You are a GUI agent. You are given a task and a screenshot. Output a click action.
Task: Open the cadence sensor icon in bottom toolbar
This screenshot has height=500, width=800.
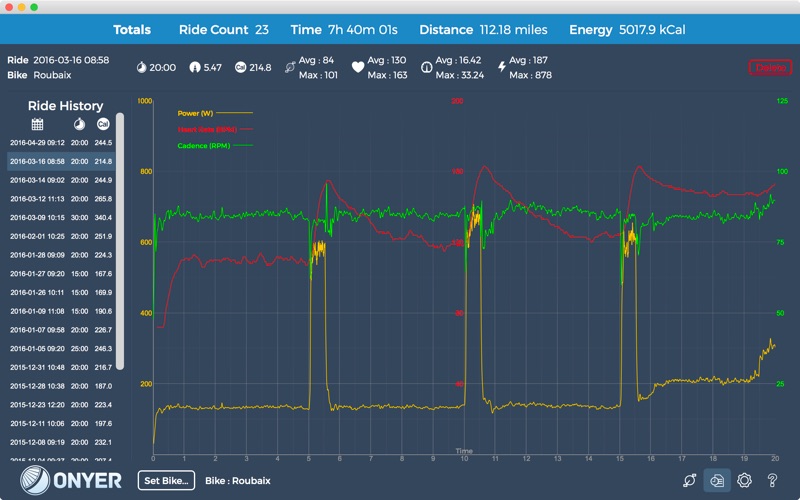[x=690, y=481]
